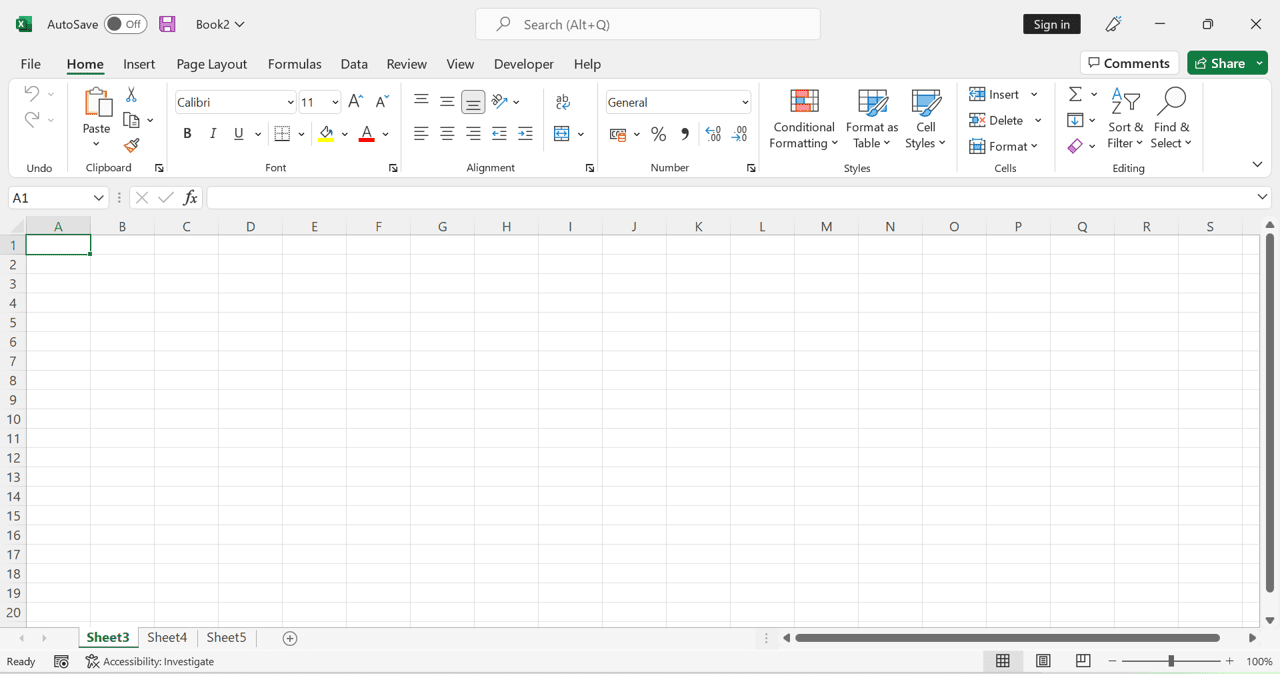This screenshot has width=1280, height=674.
Task: Toggle Middle Align
Action: coord(447,102)
